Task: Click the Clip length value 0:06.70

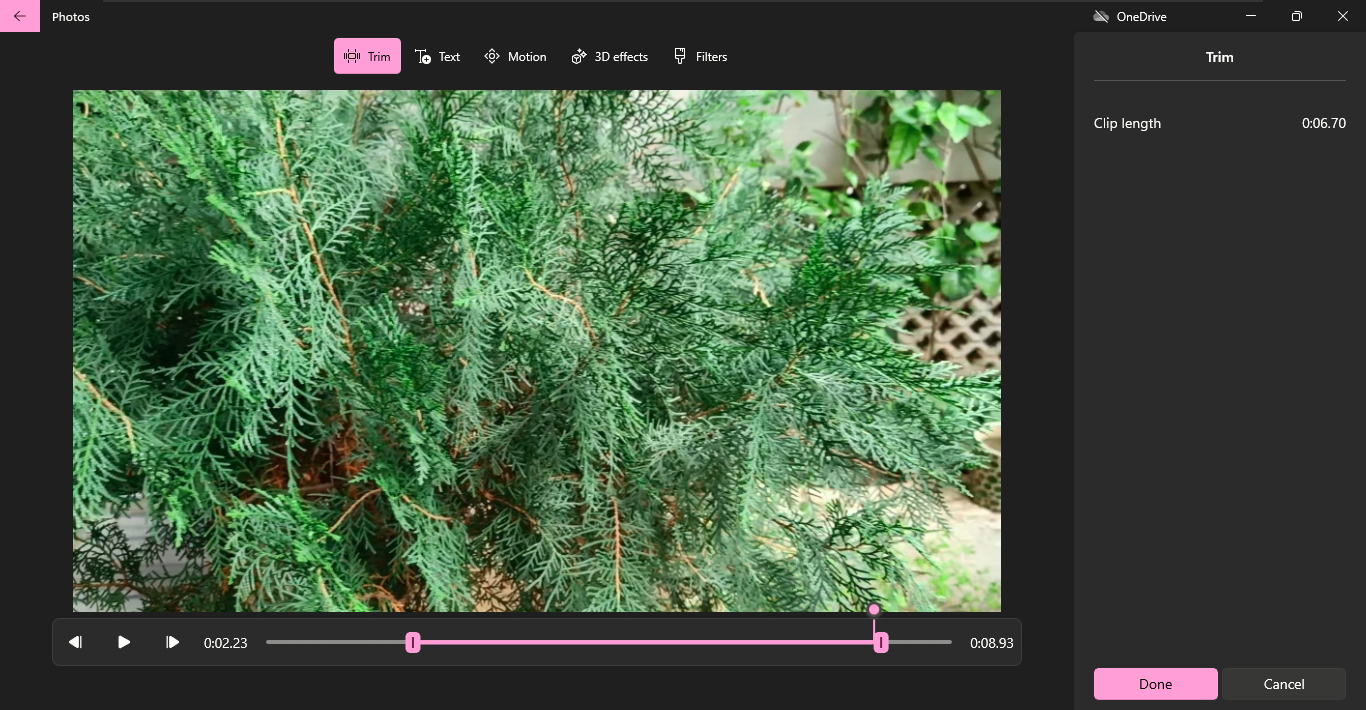Action: (x=1325, y=123)
